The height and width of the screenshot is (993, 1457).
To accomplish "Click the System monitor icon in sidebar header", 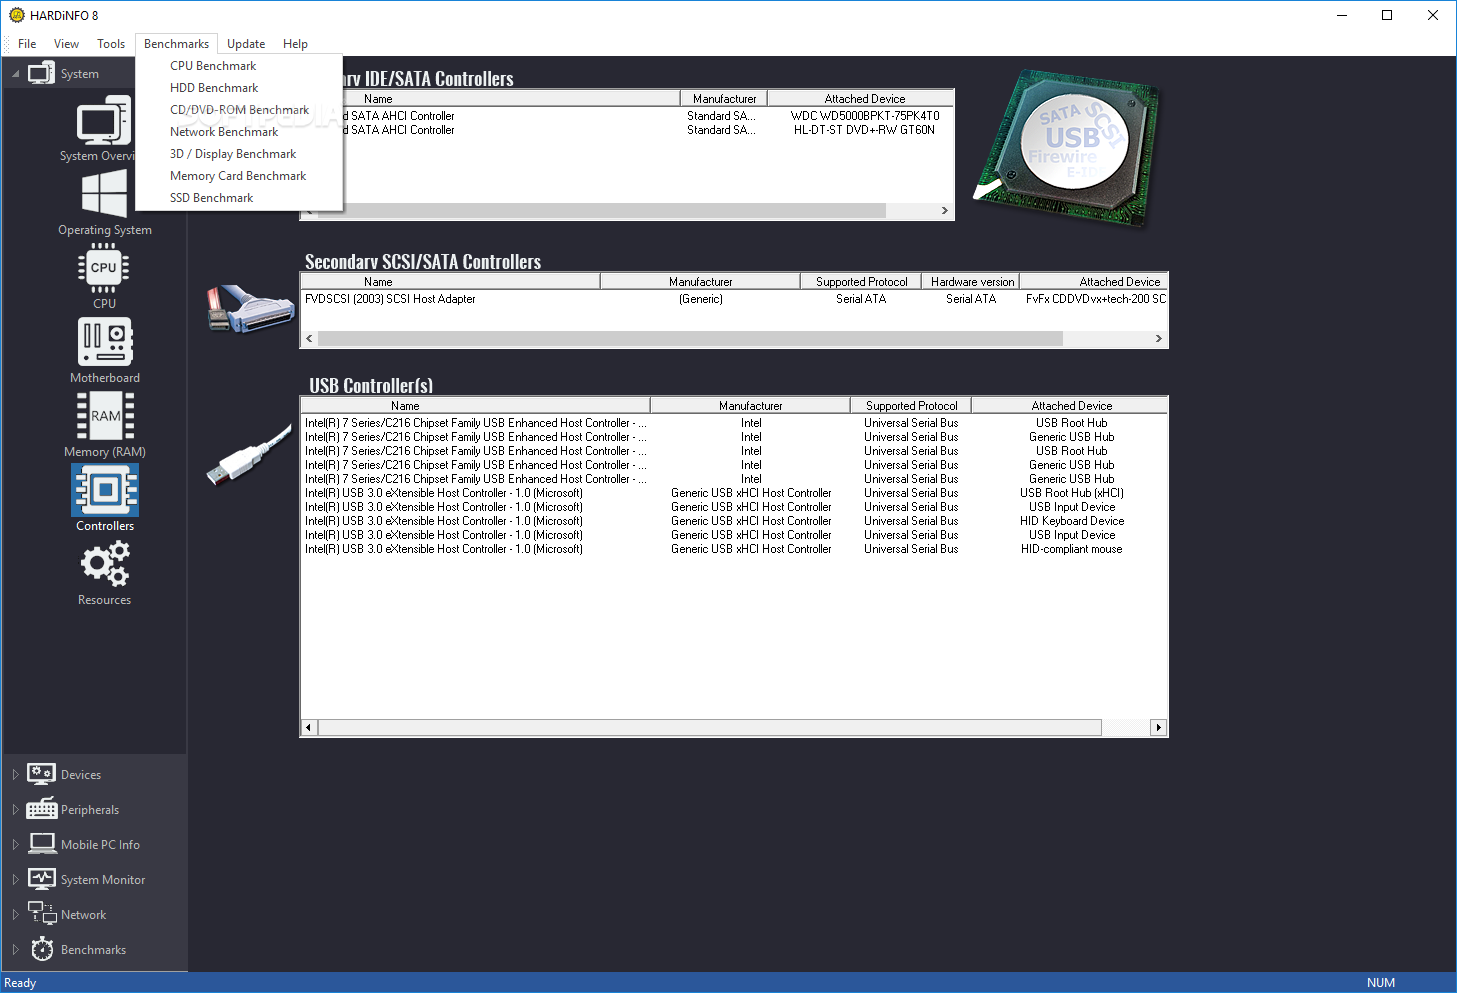I will click(41, 73).
